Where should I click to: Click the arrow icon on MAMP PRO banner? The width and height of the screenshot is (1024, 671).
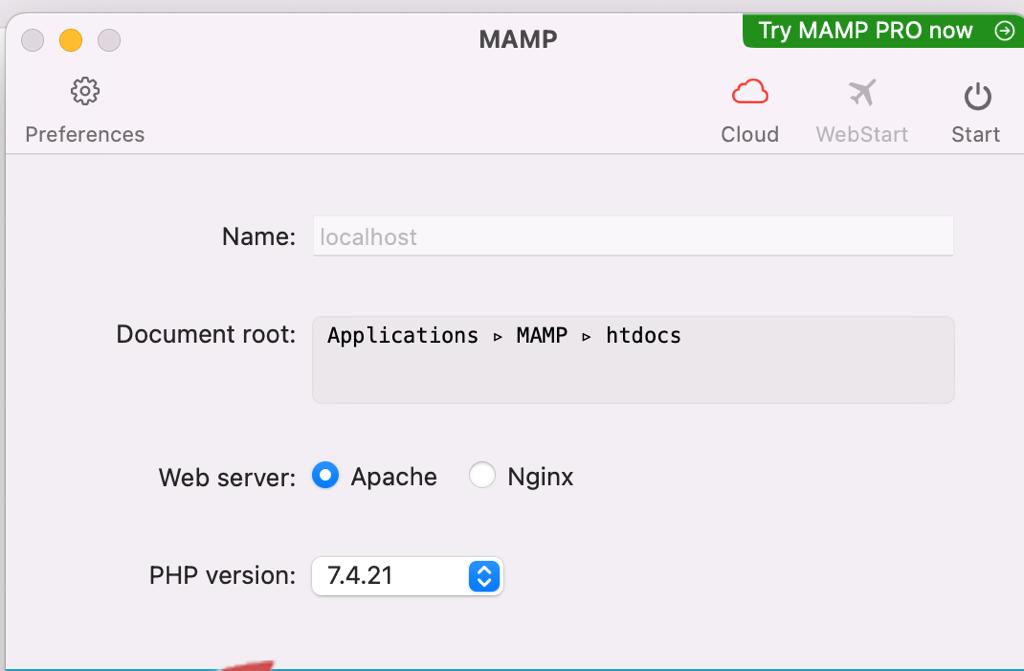1004,31
